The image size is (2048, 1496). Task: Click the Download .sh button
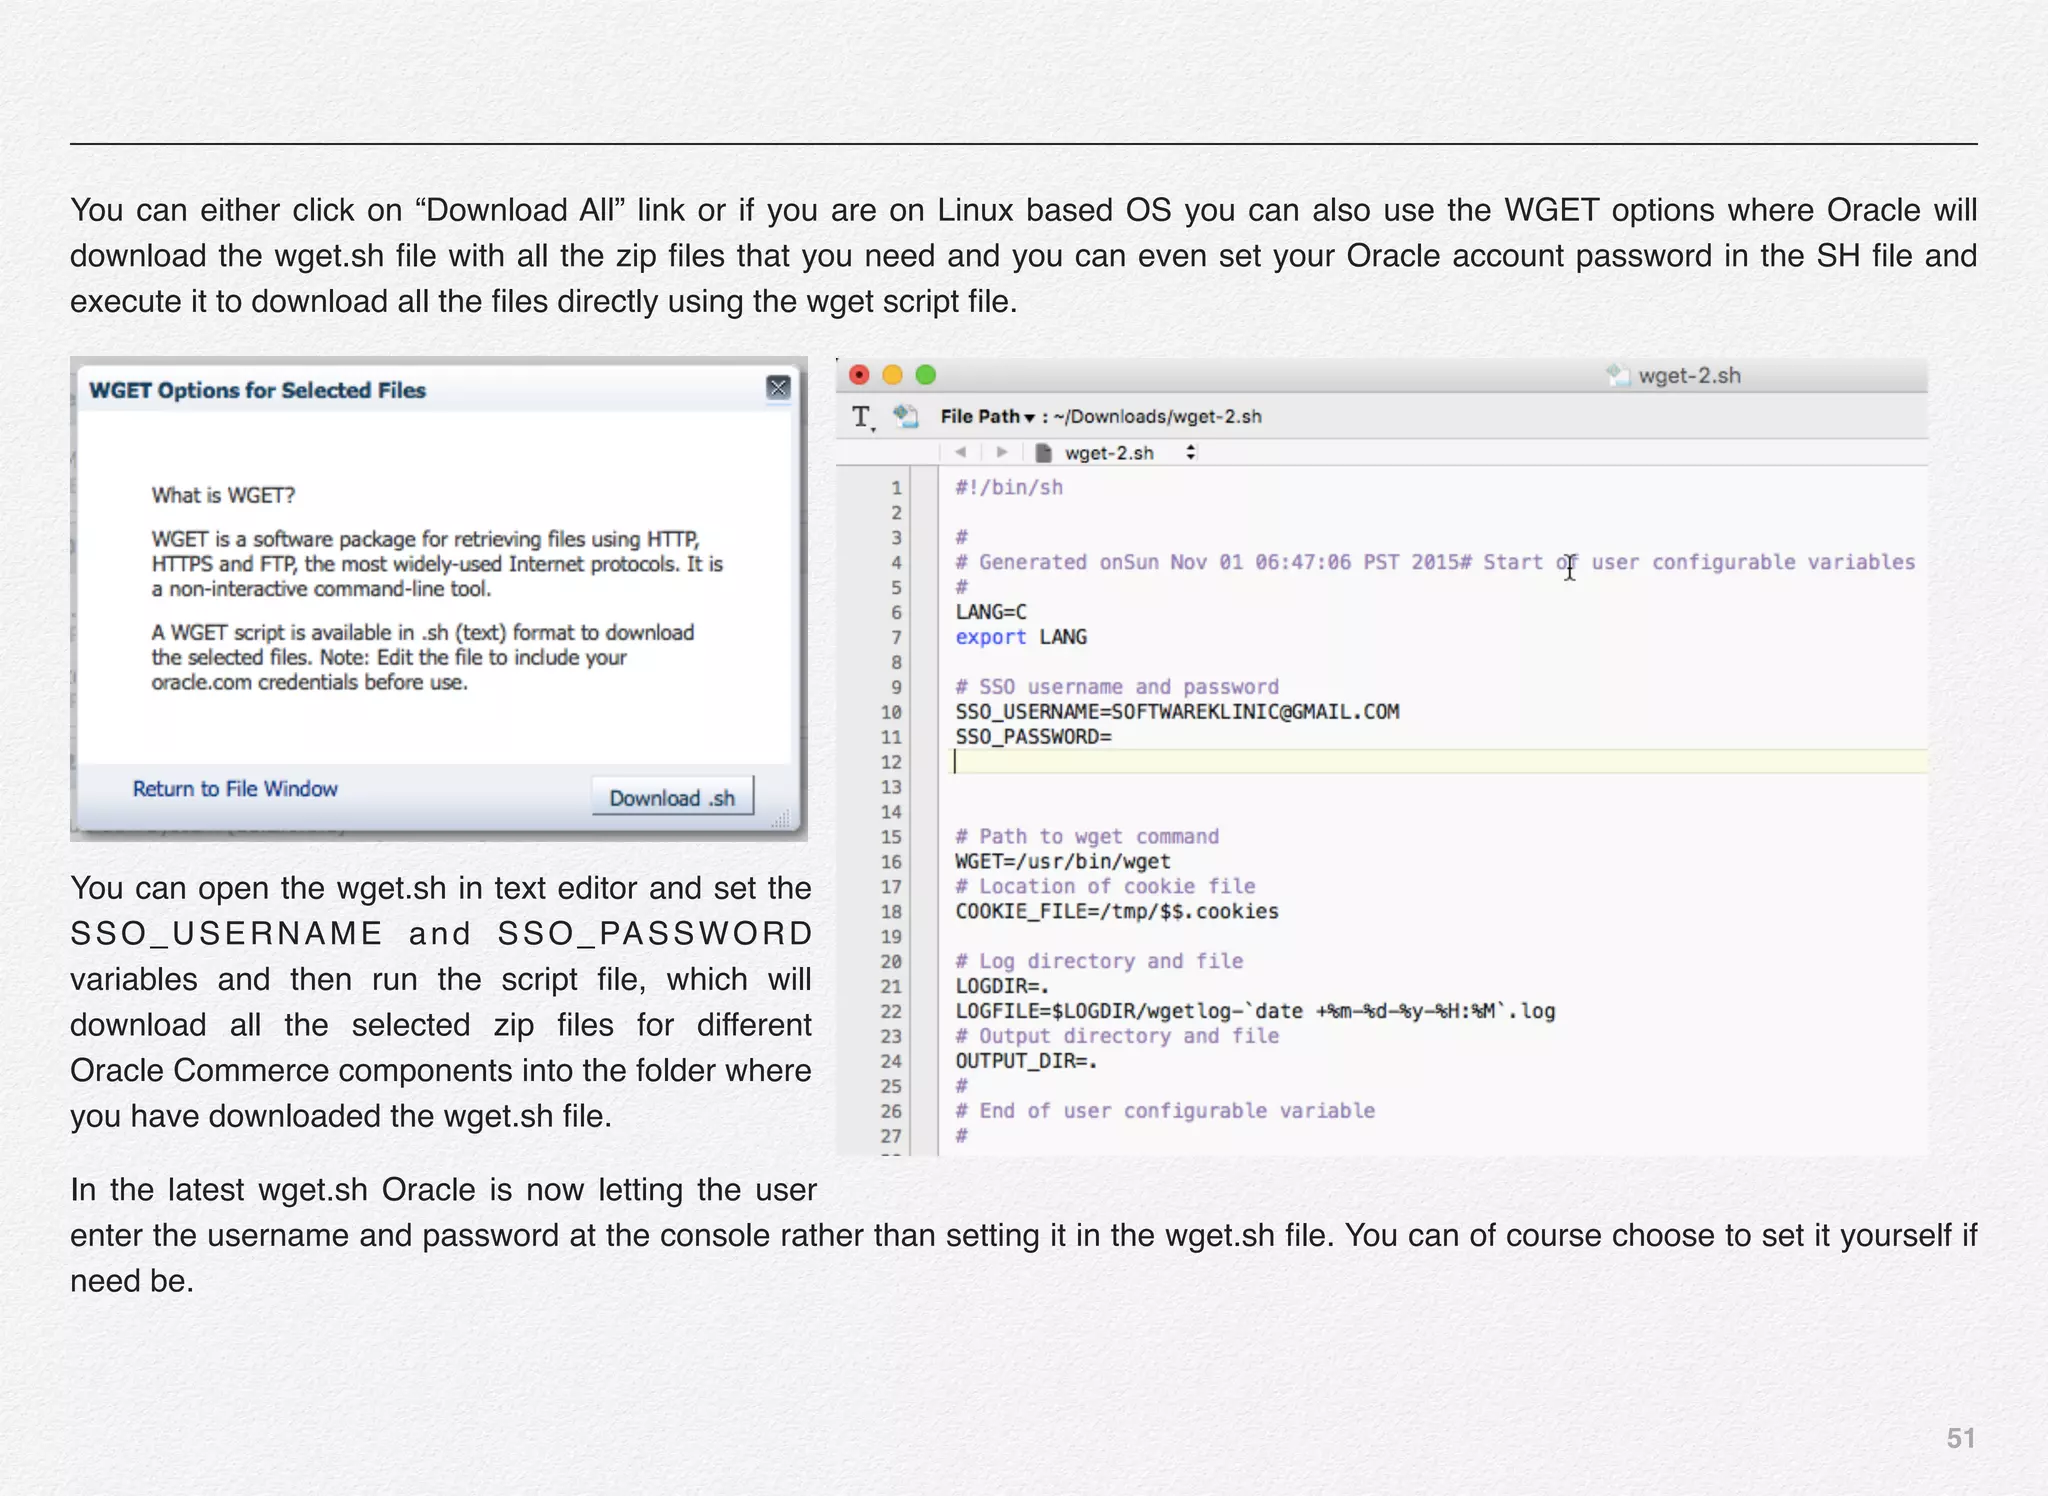(672, 797)
